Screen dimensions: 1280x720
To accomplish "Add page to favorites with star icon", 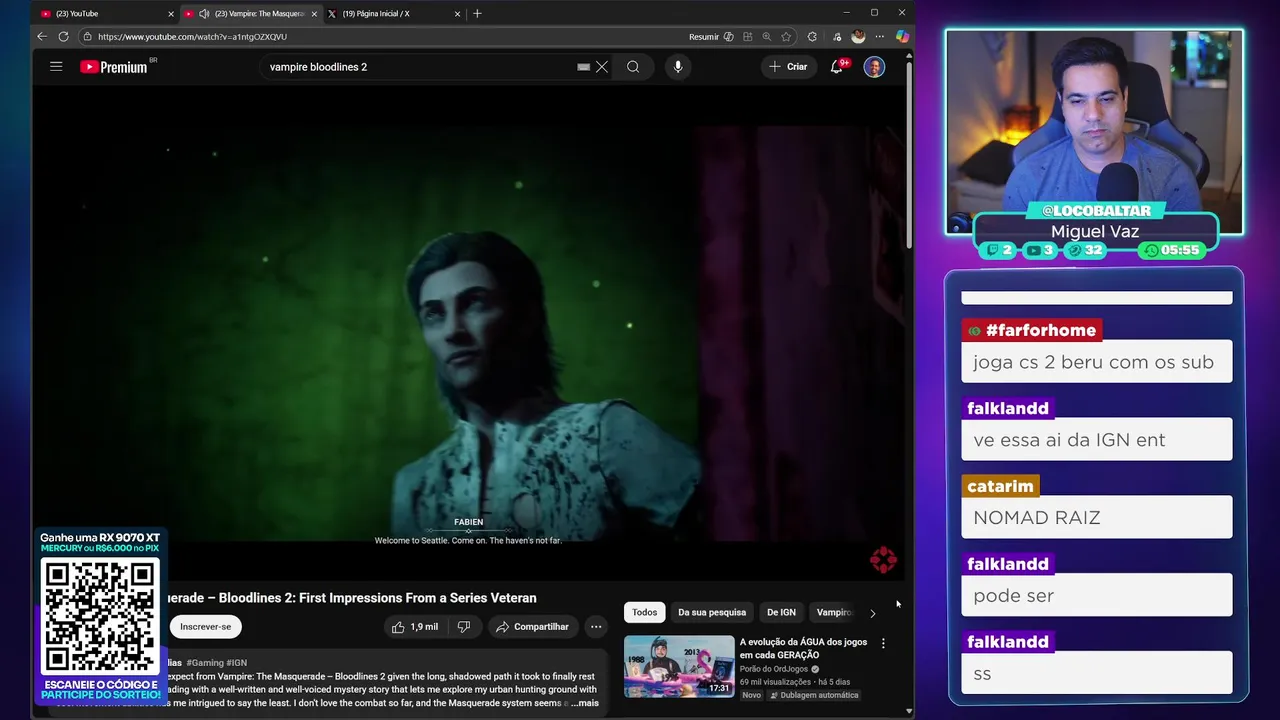I will [x=786, y=37].
